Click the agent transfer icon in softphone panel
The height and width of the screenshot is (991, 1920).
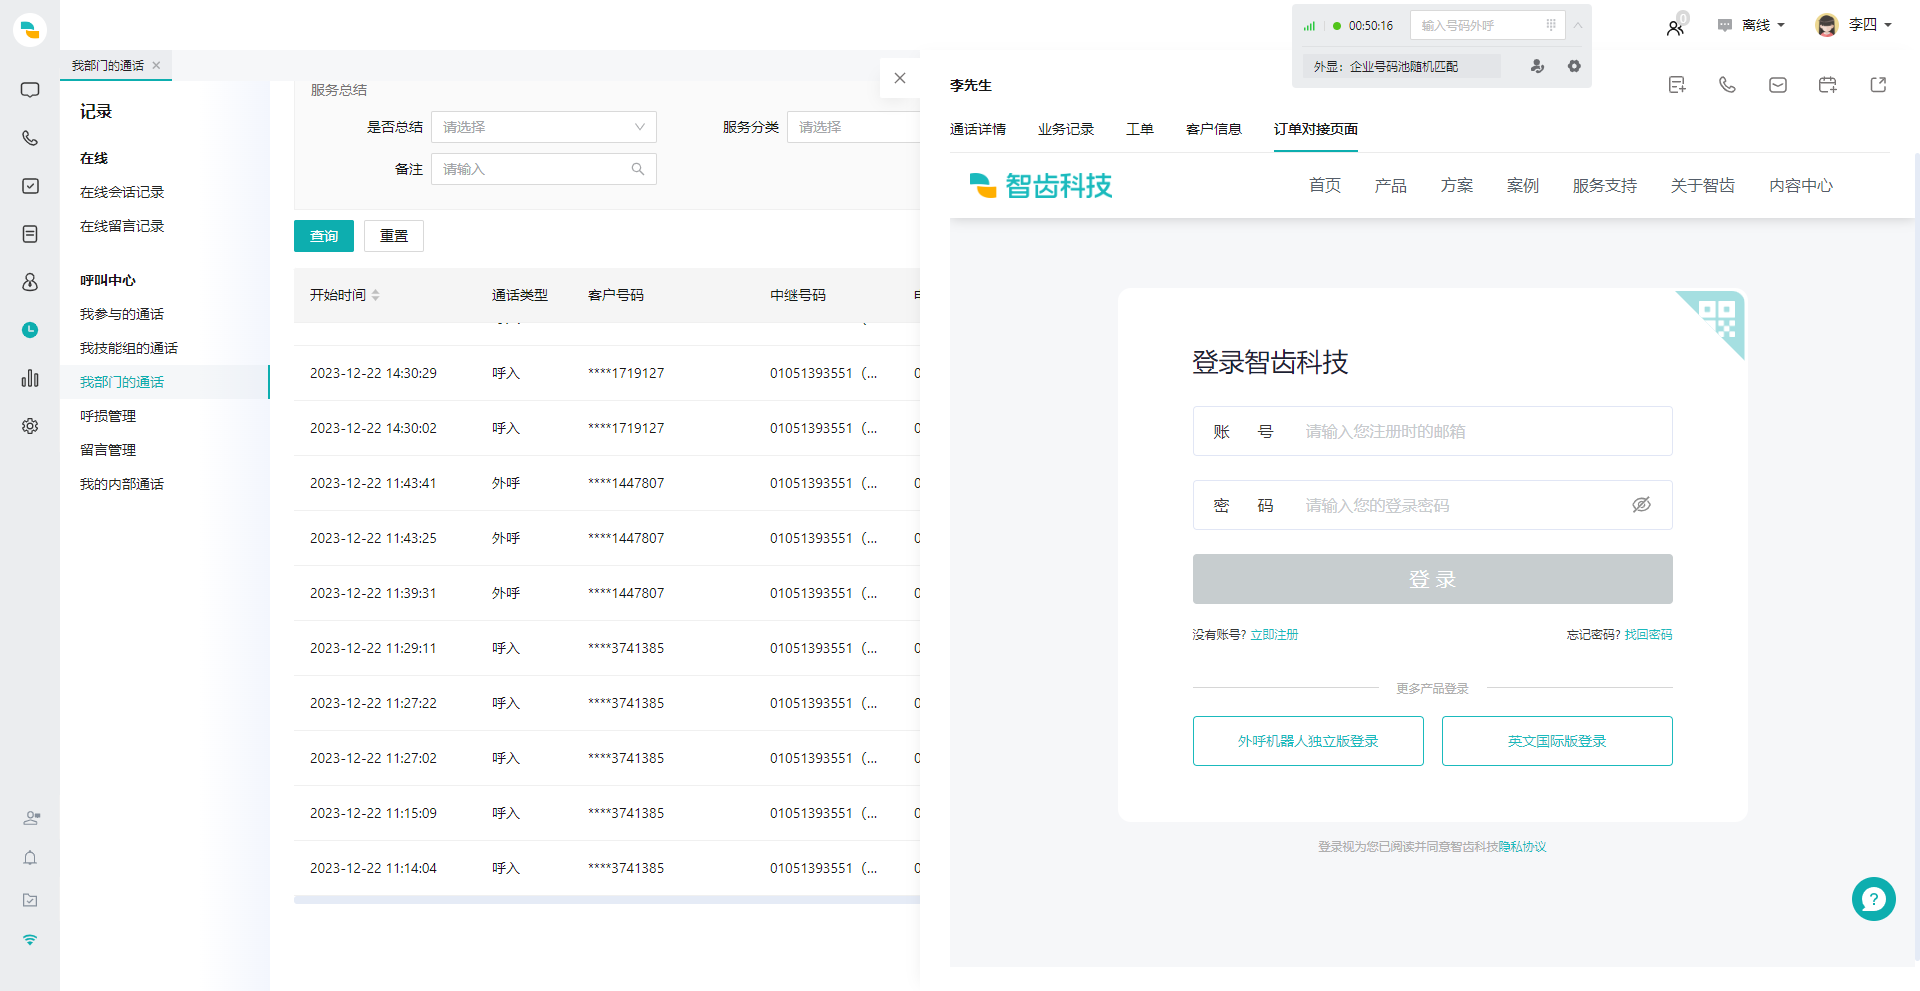1537,66
